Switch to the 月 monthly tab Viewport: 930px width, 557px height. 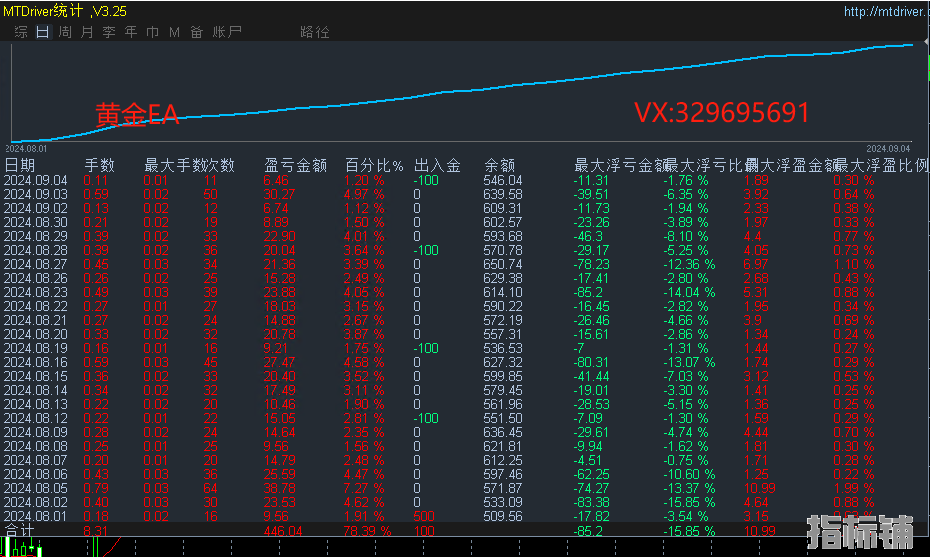click(86, 32)
